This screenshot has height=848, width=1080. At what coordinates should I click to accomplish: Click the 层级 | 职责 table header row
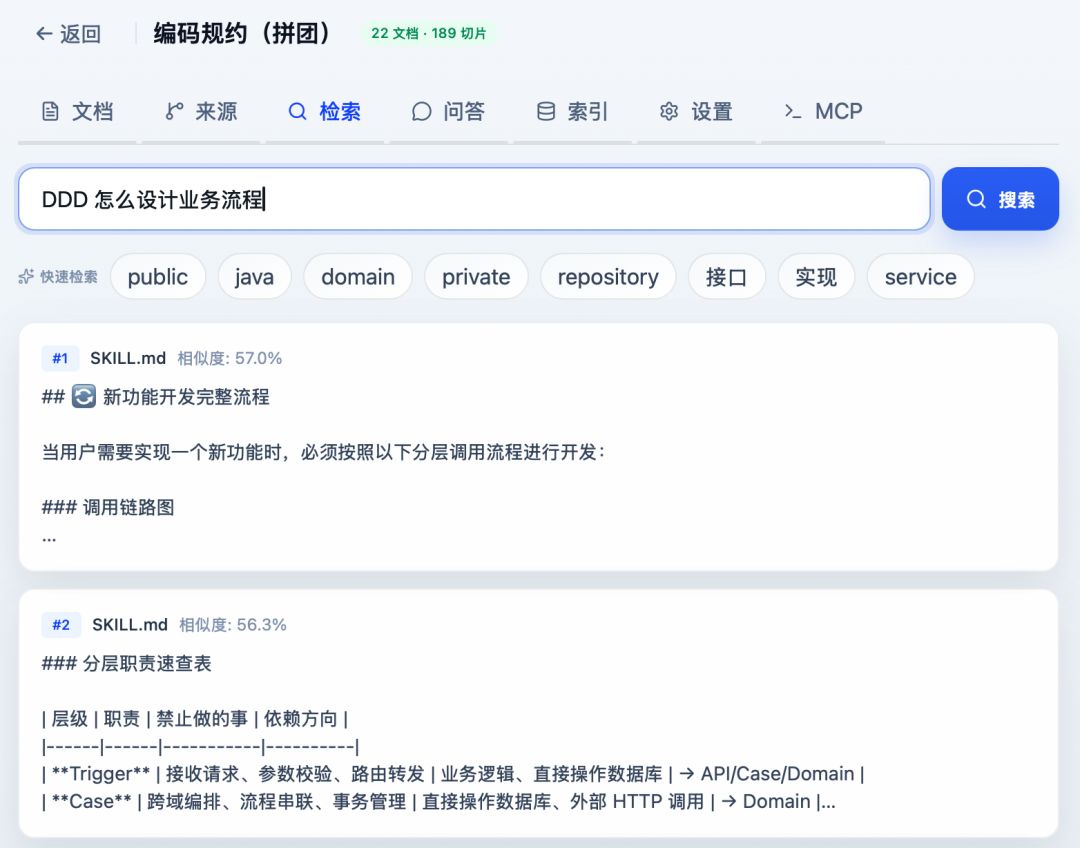click(195, 719)
